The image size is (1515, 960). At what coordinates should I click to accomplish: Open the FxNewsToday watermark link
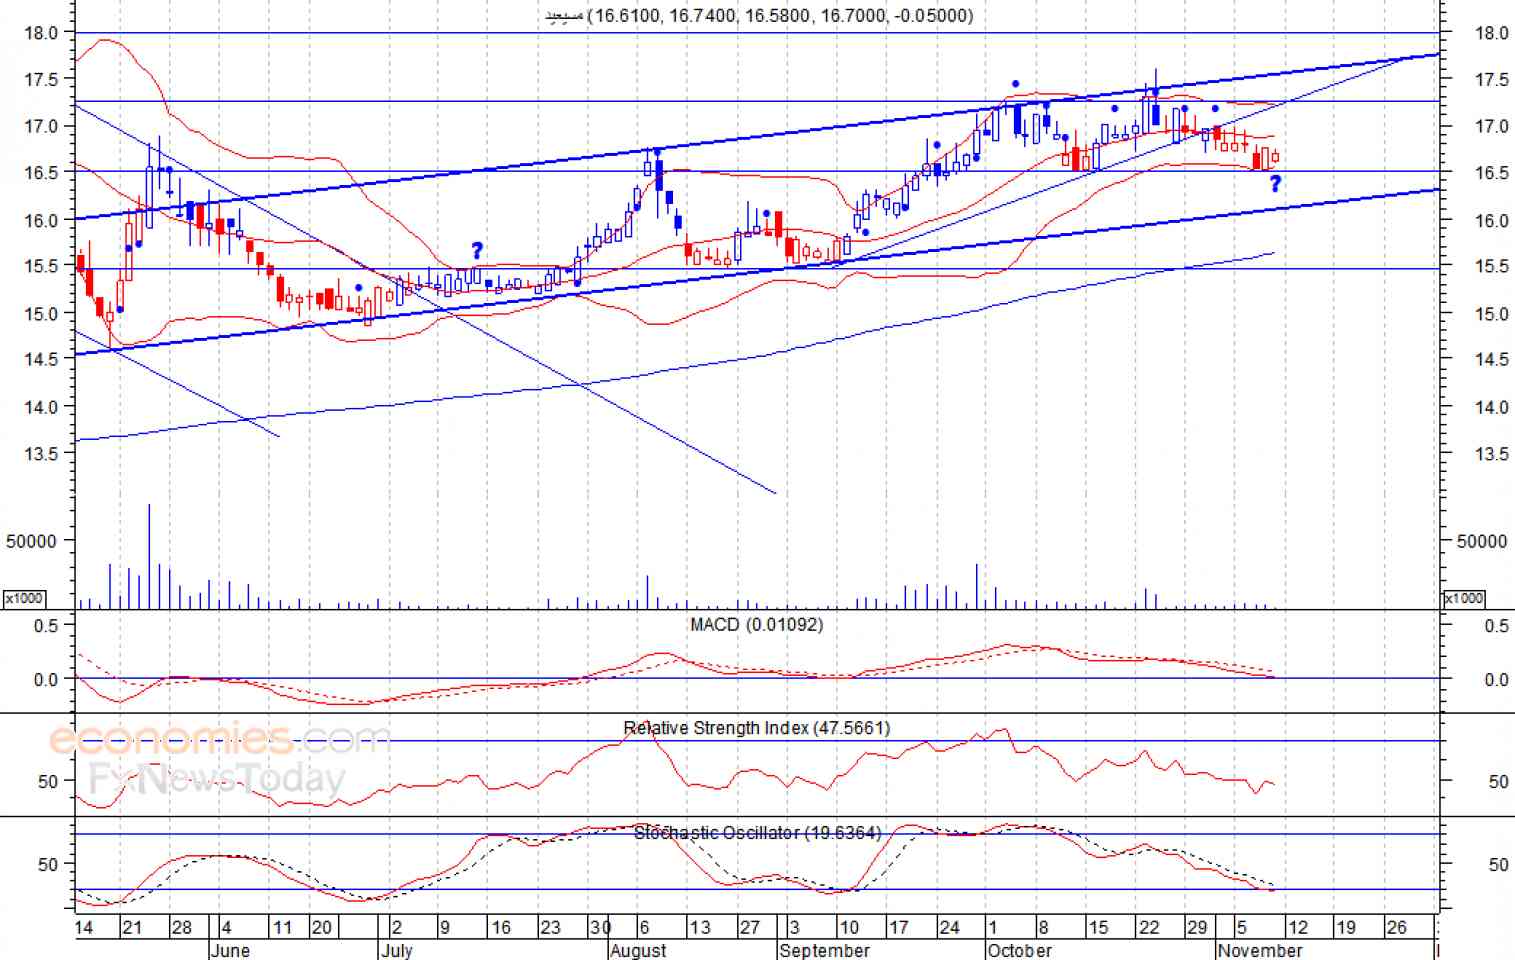coord(217,778)
